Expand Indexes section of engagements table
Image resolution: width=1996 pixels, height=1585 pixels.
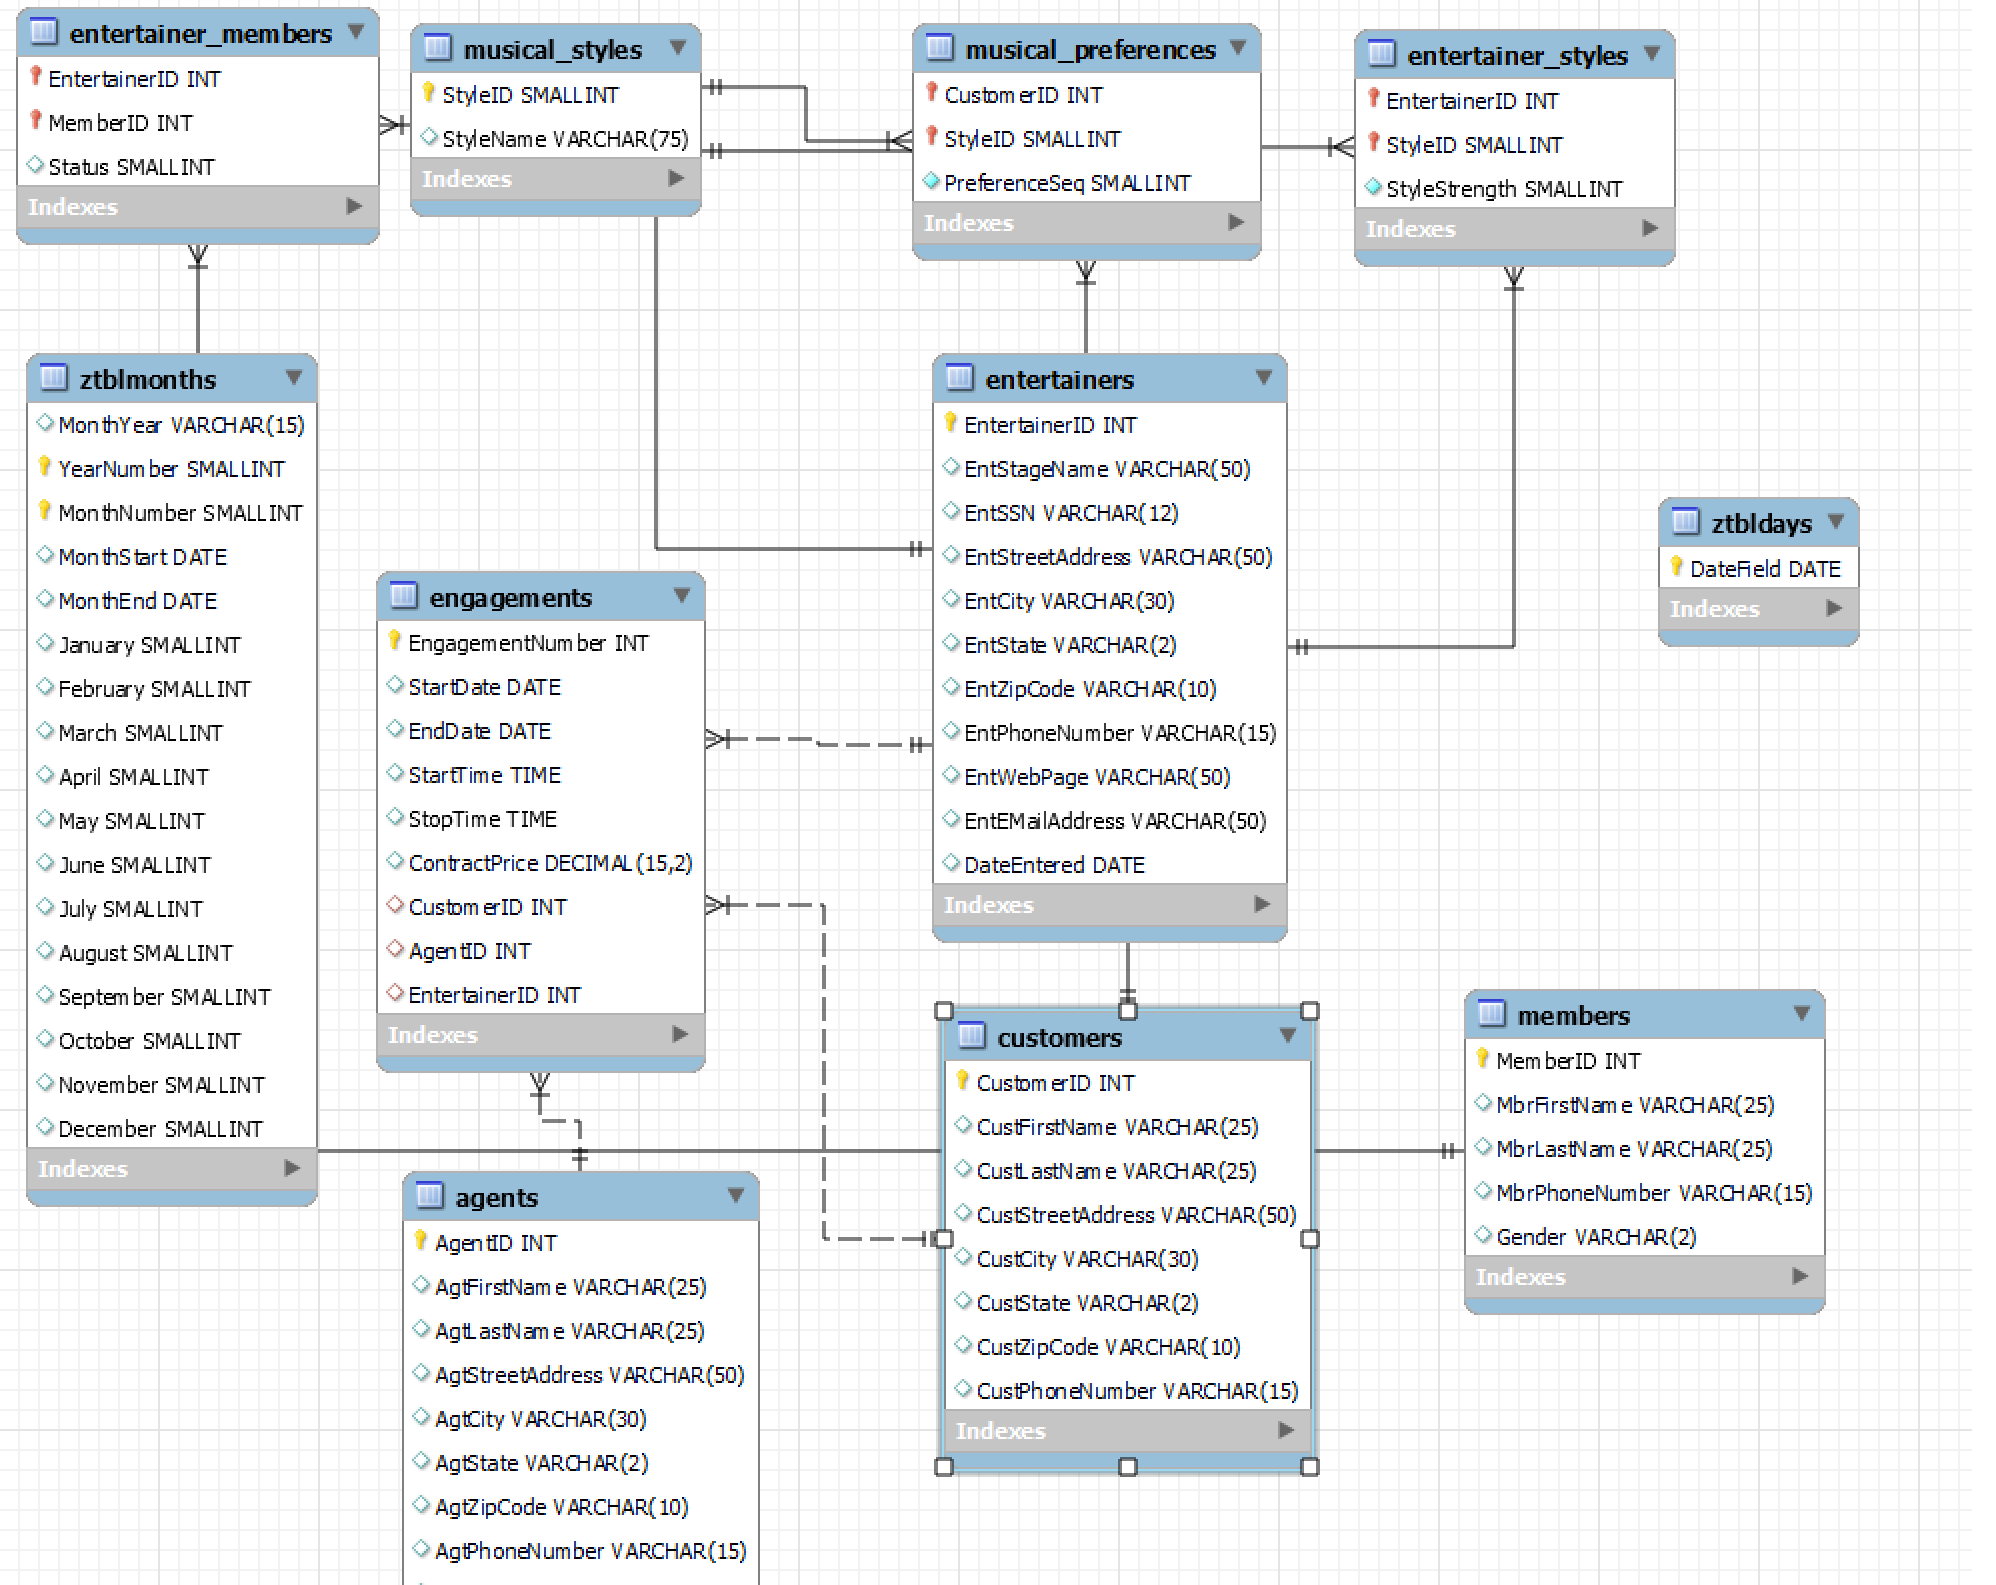(681, 1034)
